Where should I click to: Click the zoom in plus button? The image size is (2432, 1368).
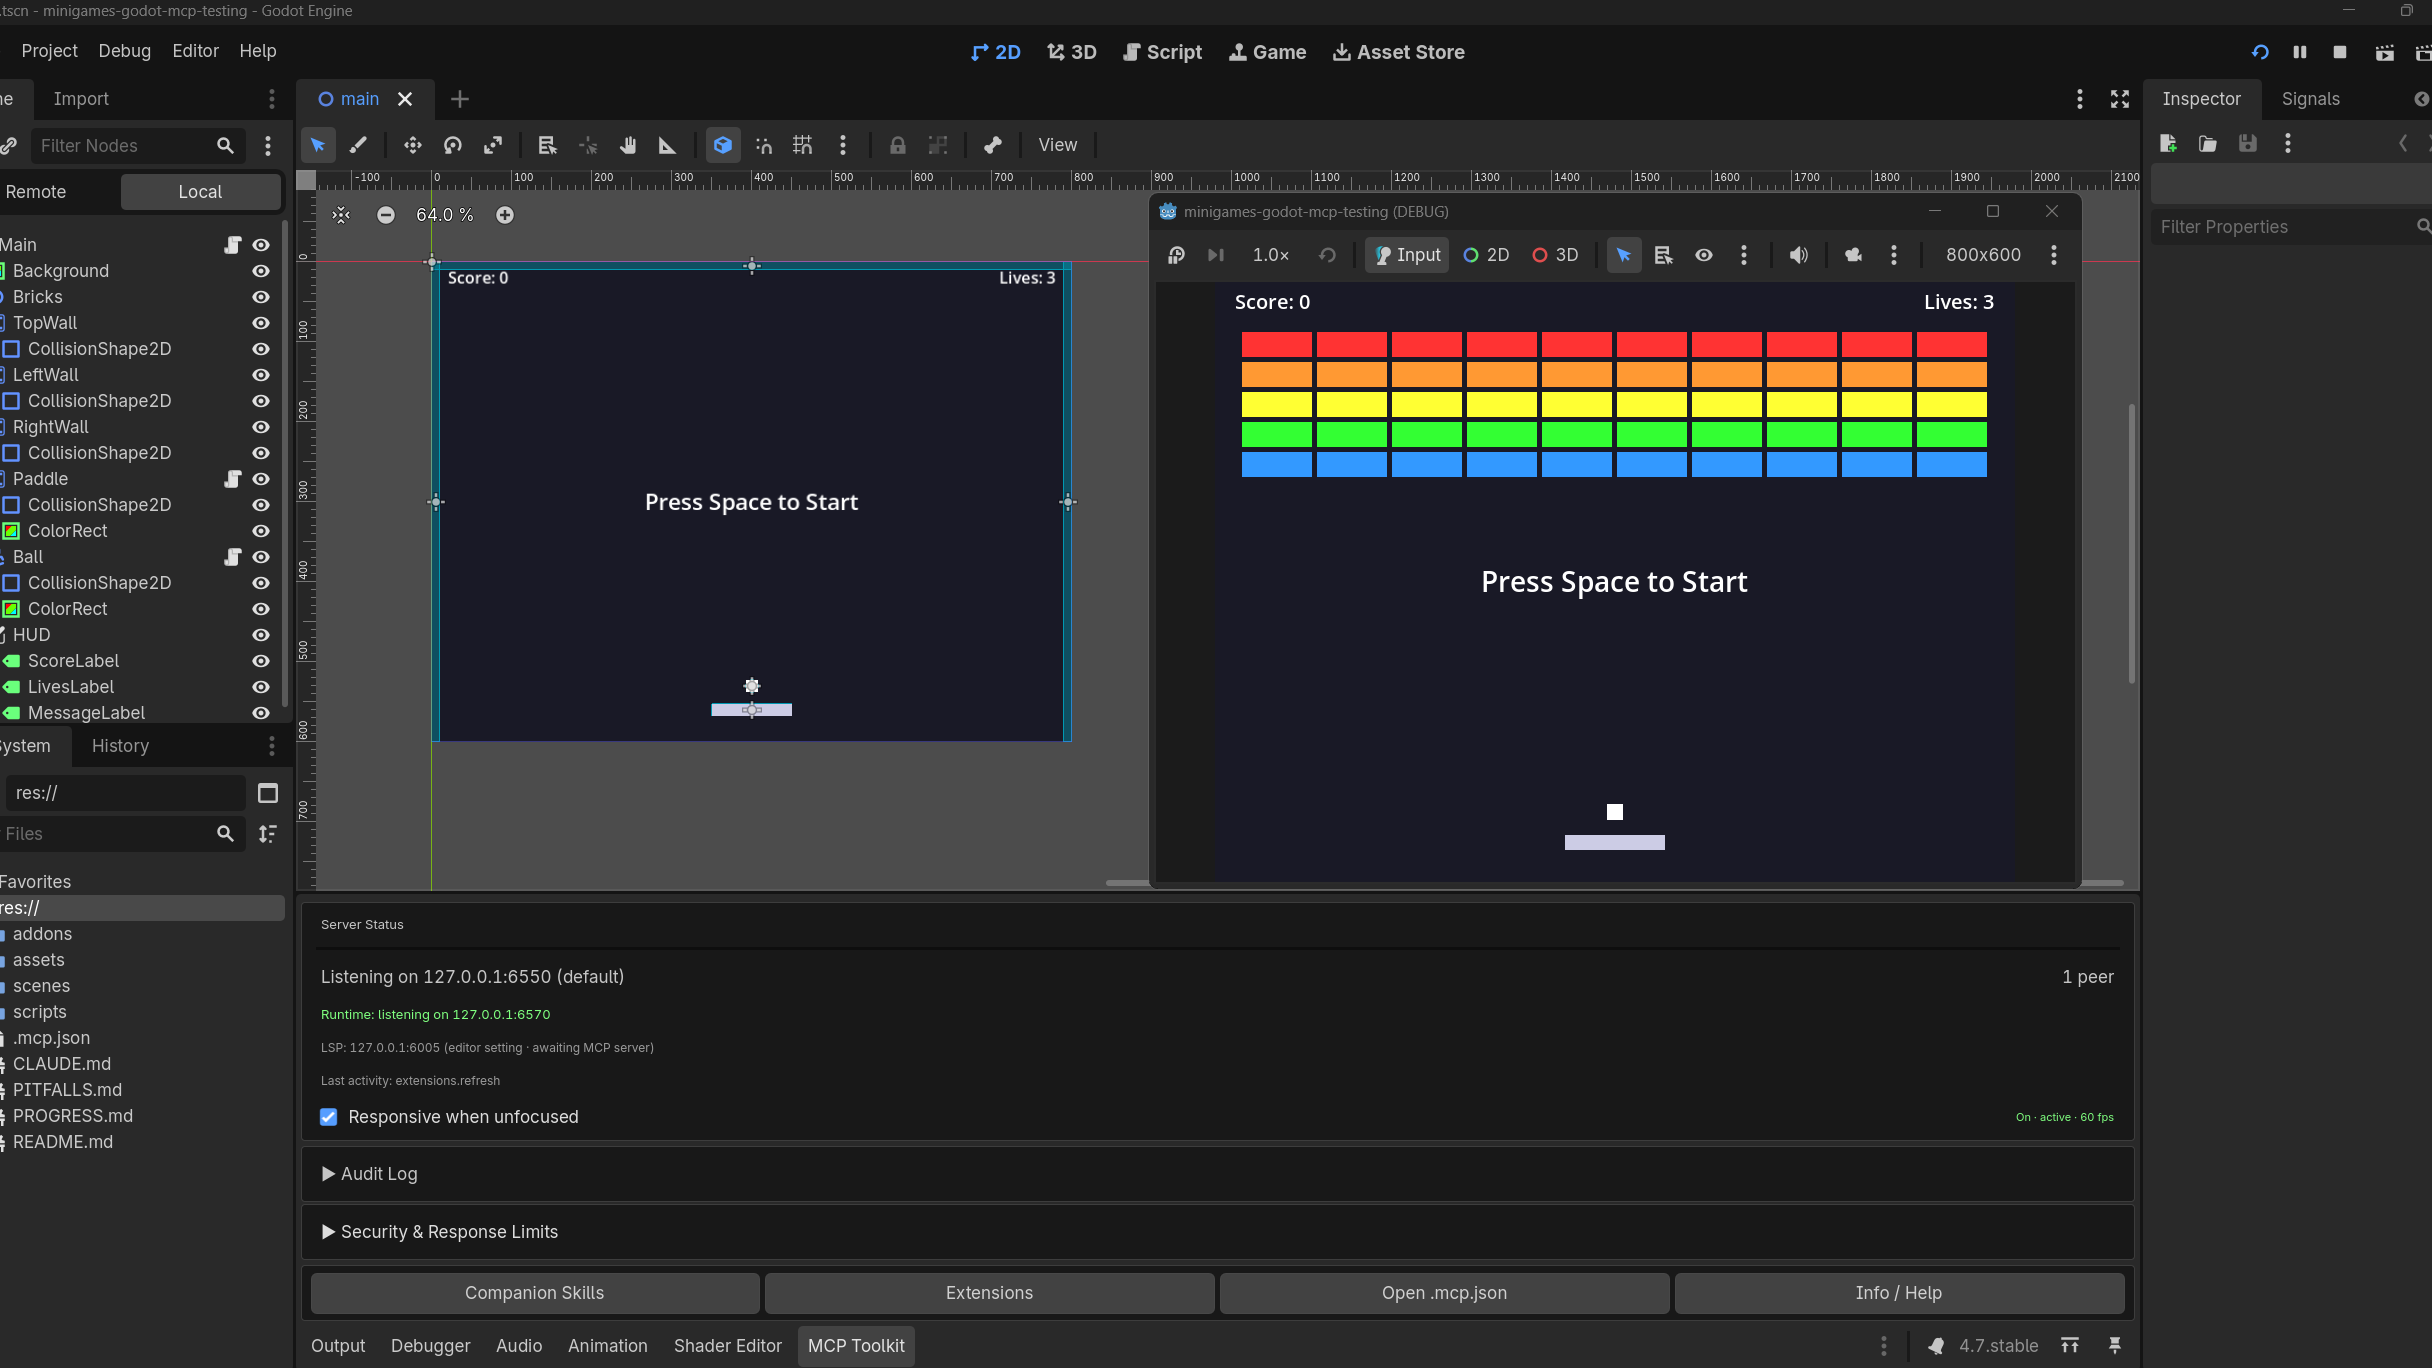point(505,215)
